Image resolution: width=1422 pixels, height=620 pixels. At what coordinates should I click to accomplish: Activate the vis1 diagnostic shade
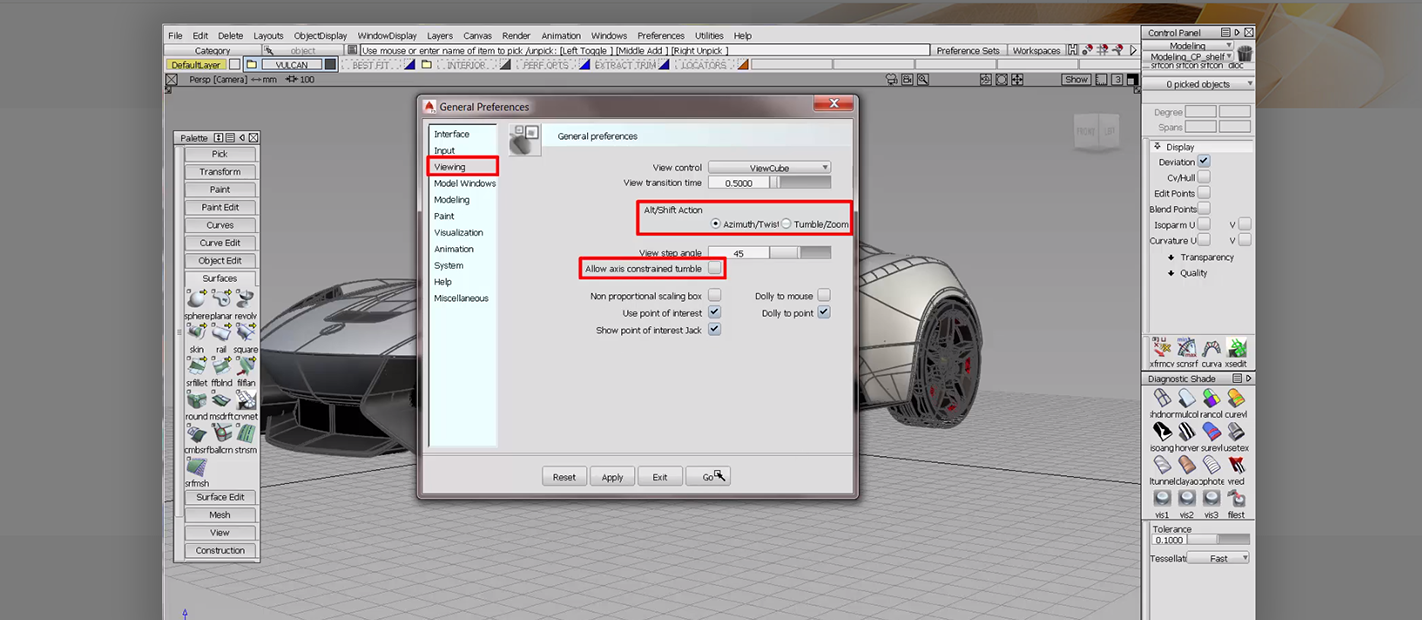(1161, 498)
